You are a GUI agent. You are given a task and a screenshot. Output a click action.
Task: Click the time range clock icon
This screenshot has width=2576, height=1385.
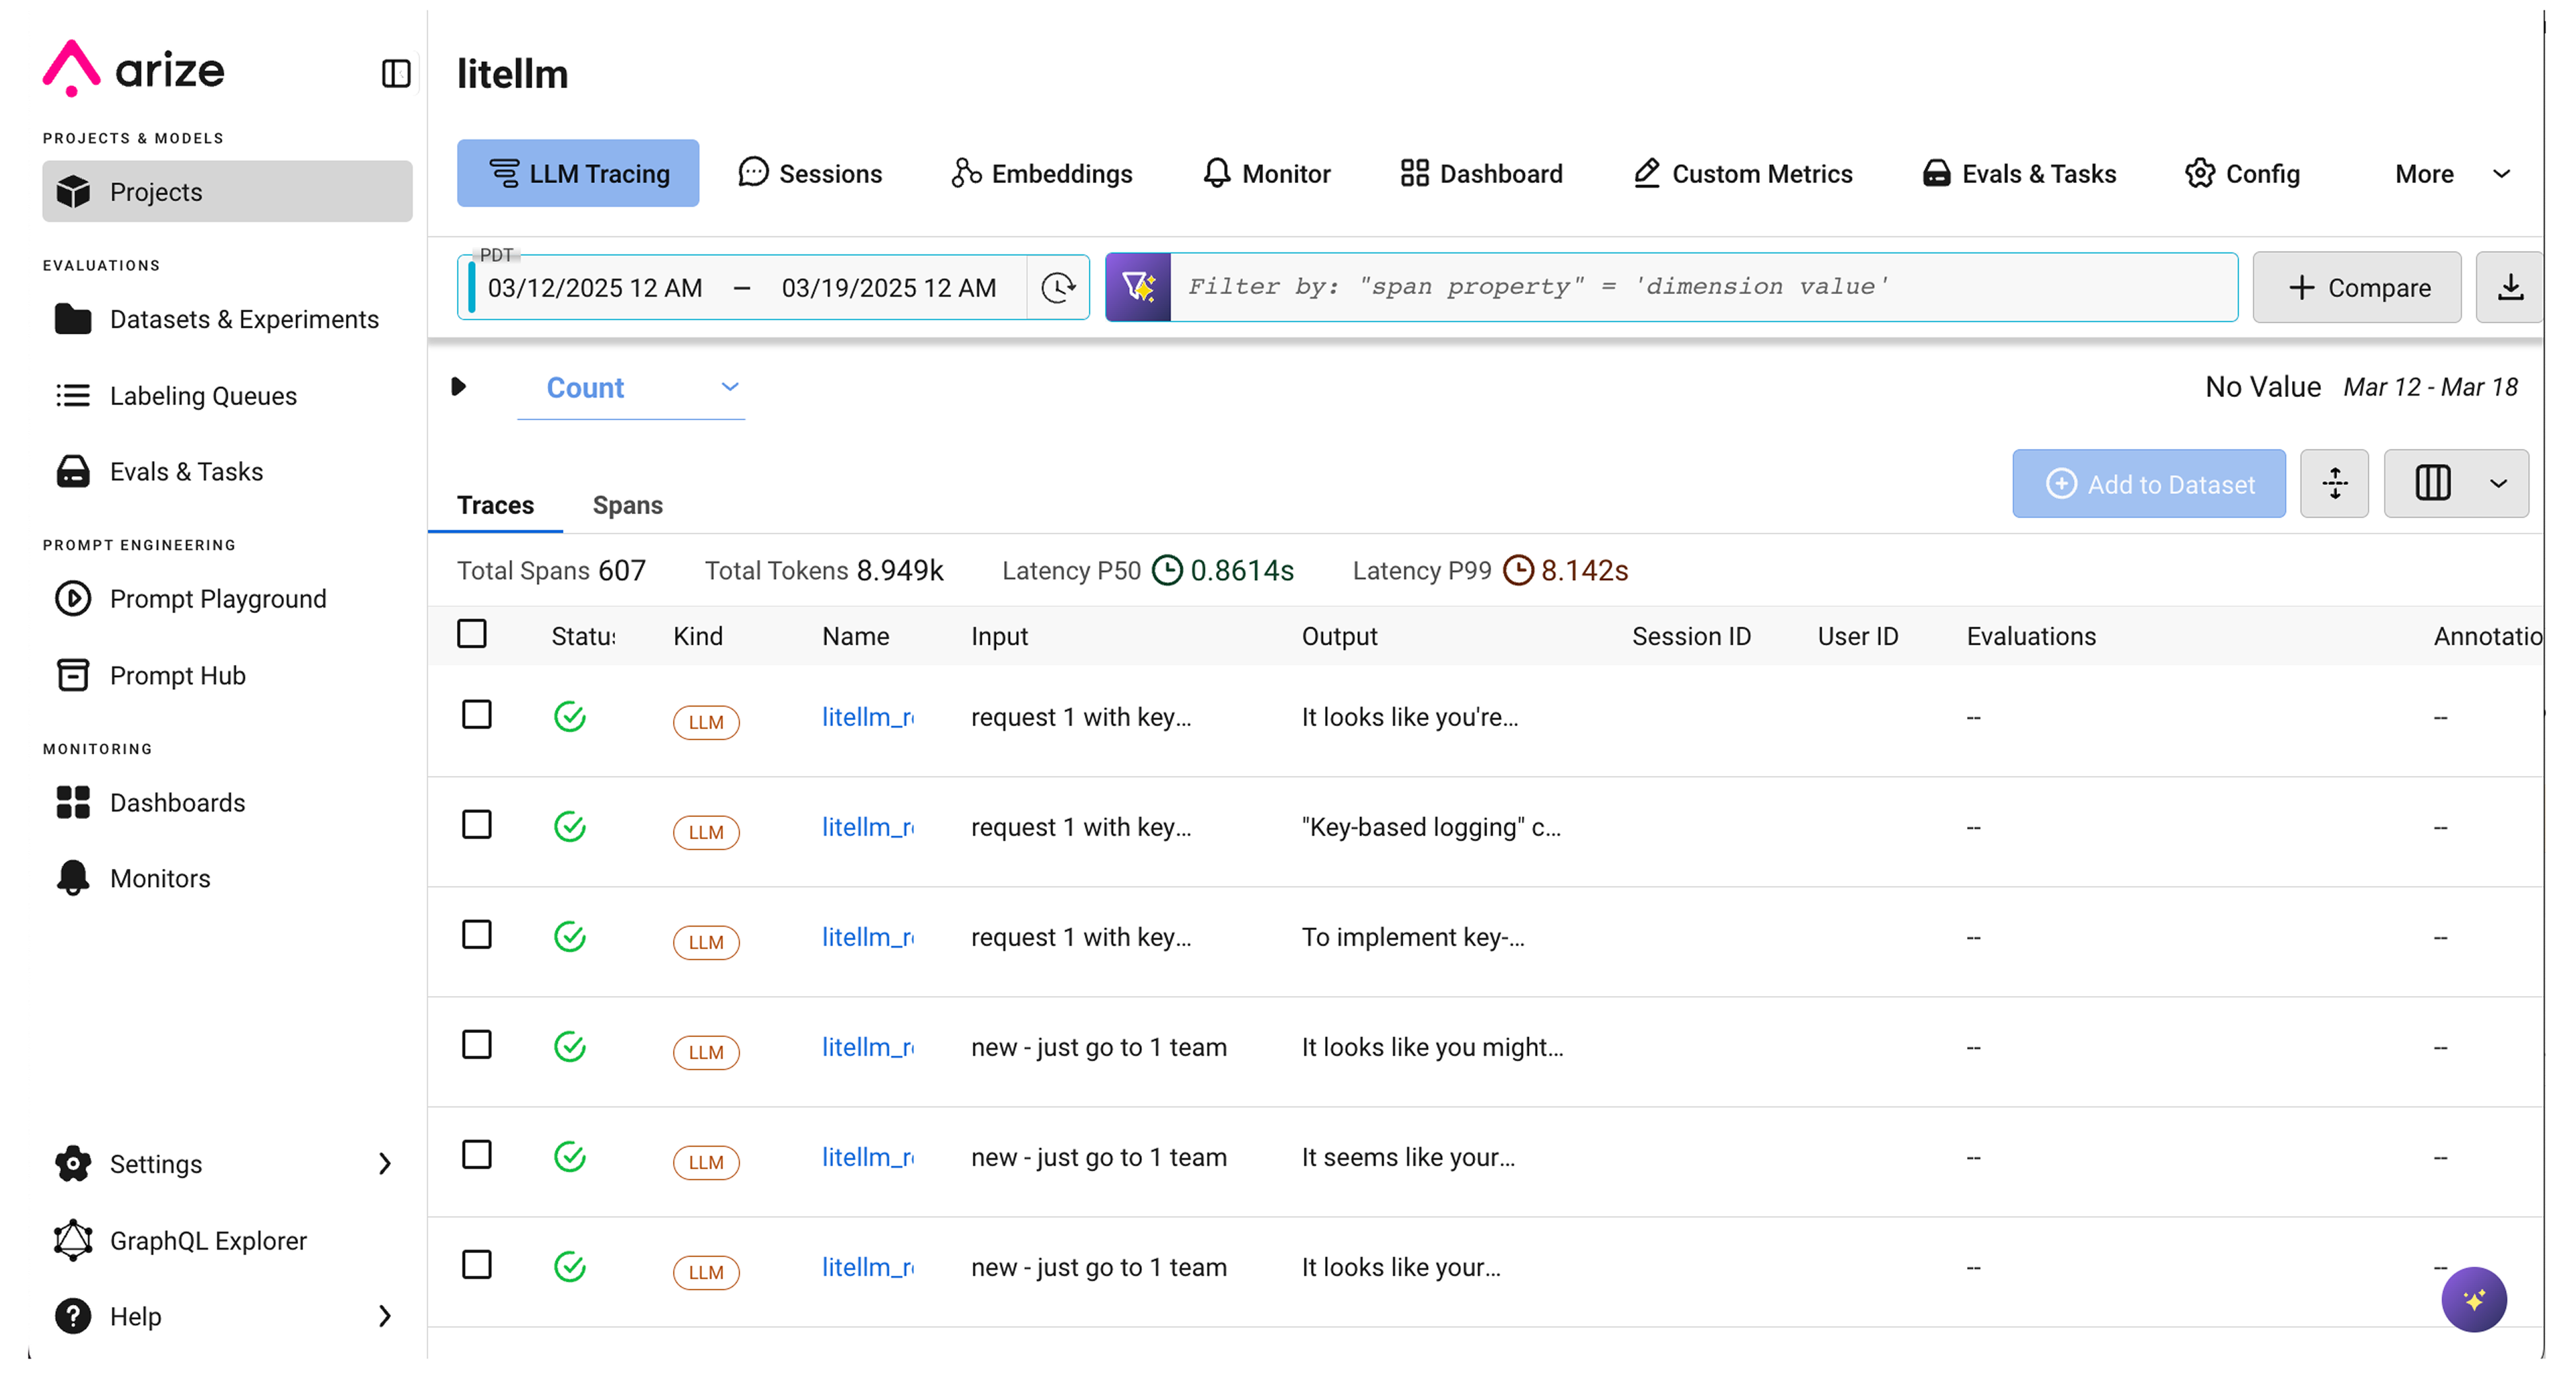coord(1058,288)
